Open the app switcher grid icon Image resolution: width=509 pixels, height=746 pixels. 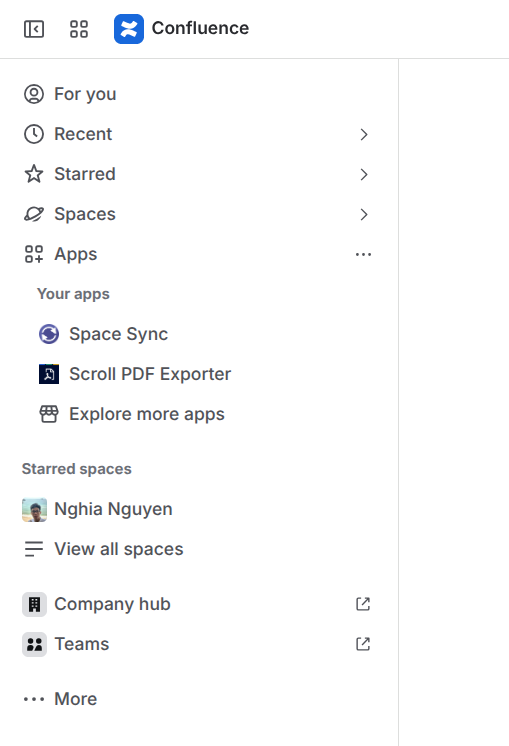79,29
